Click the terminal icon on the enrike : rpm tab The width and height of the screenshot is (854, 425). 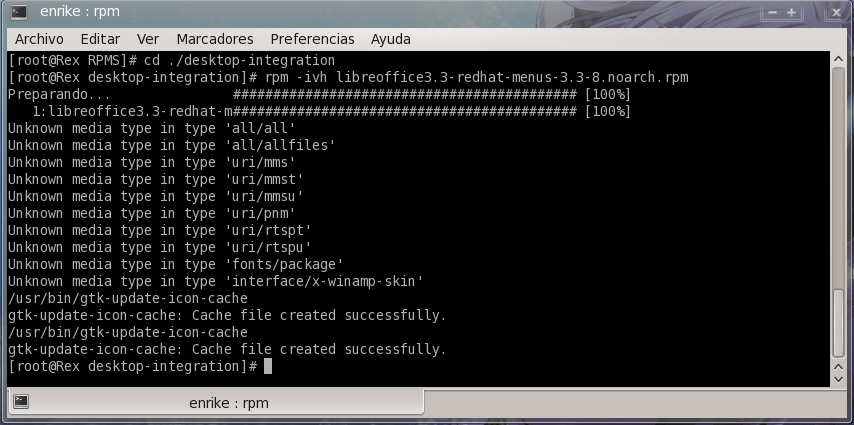pos(21,402)
